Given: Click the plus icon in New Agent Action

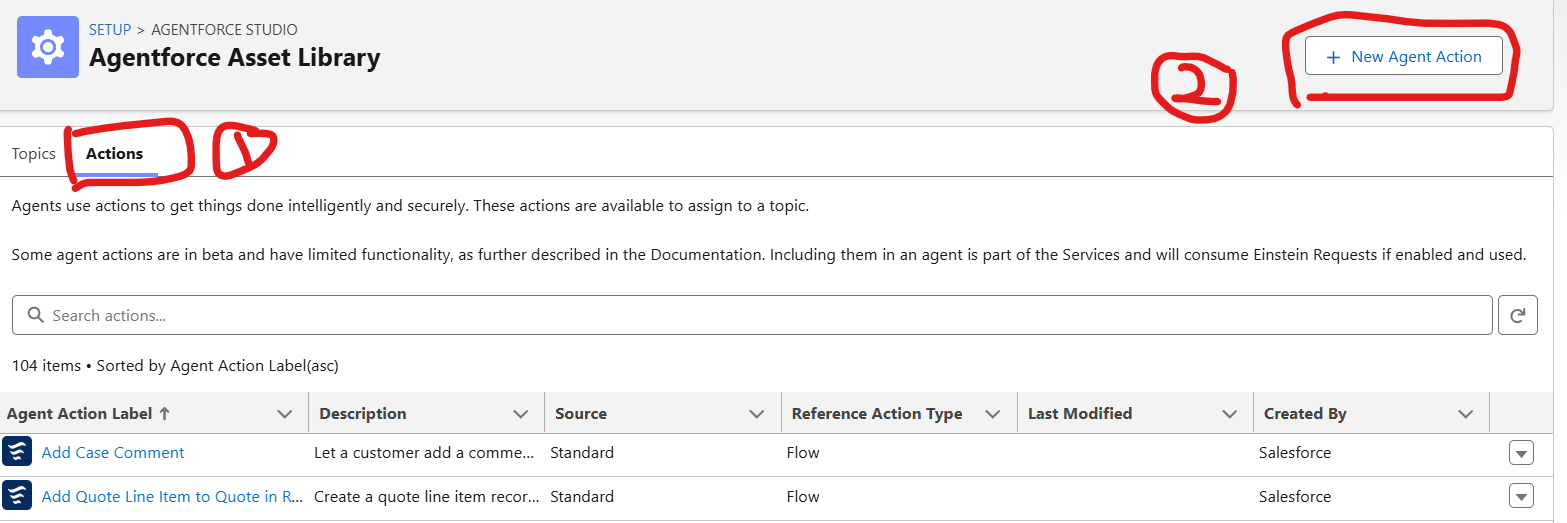Looking at the screenshot, I should coord(1333,58).
